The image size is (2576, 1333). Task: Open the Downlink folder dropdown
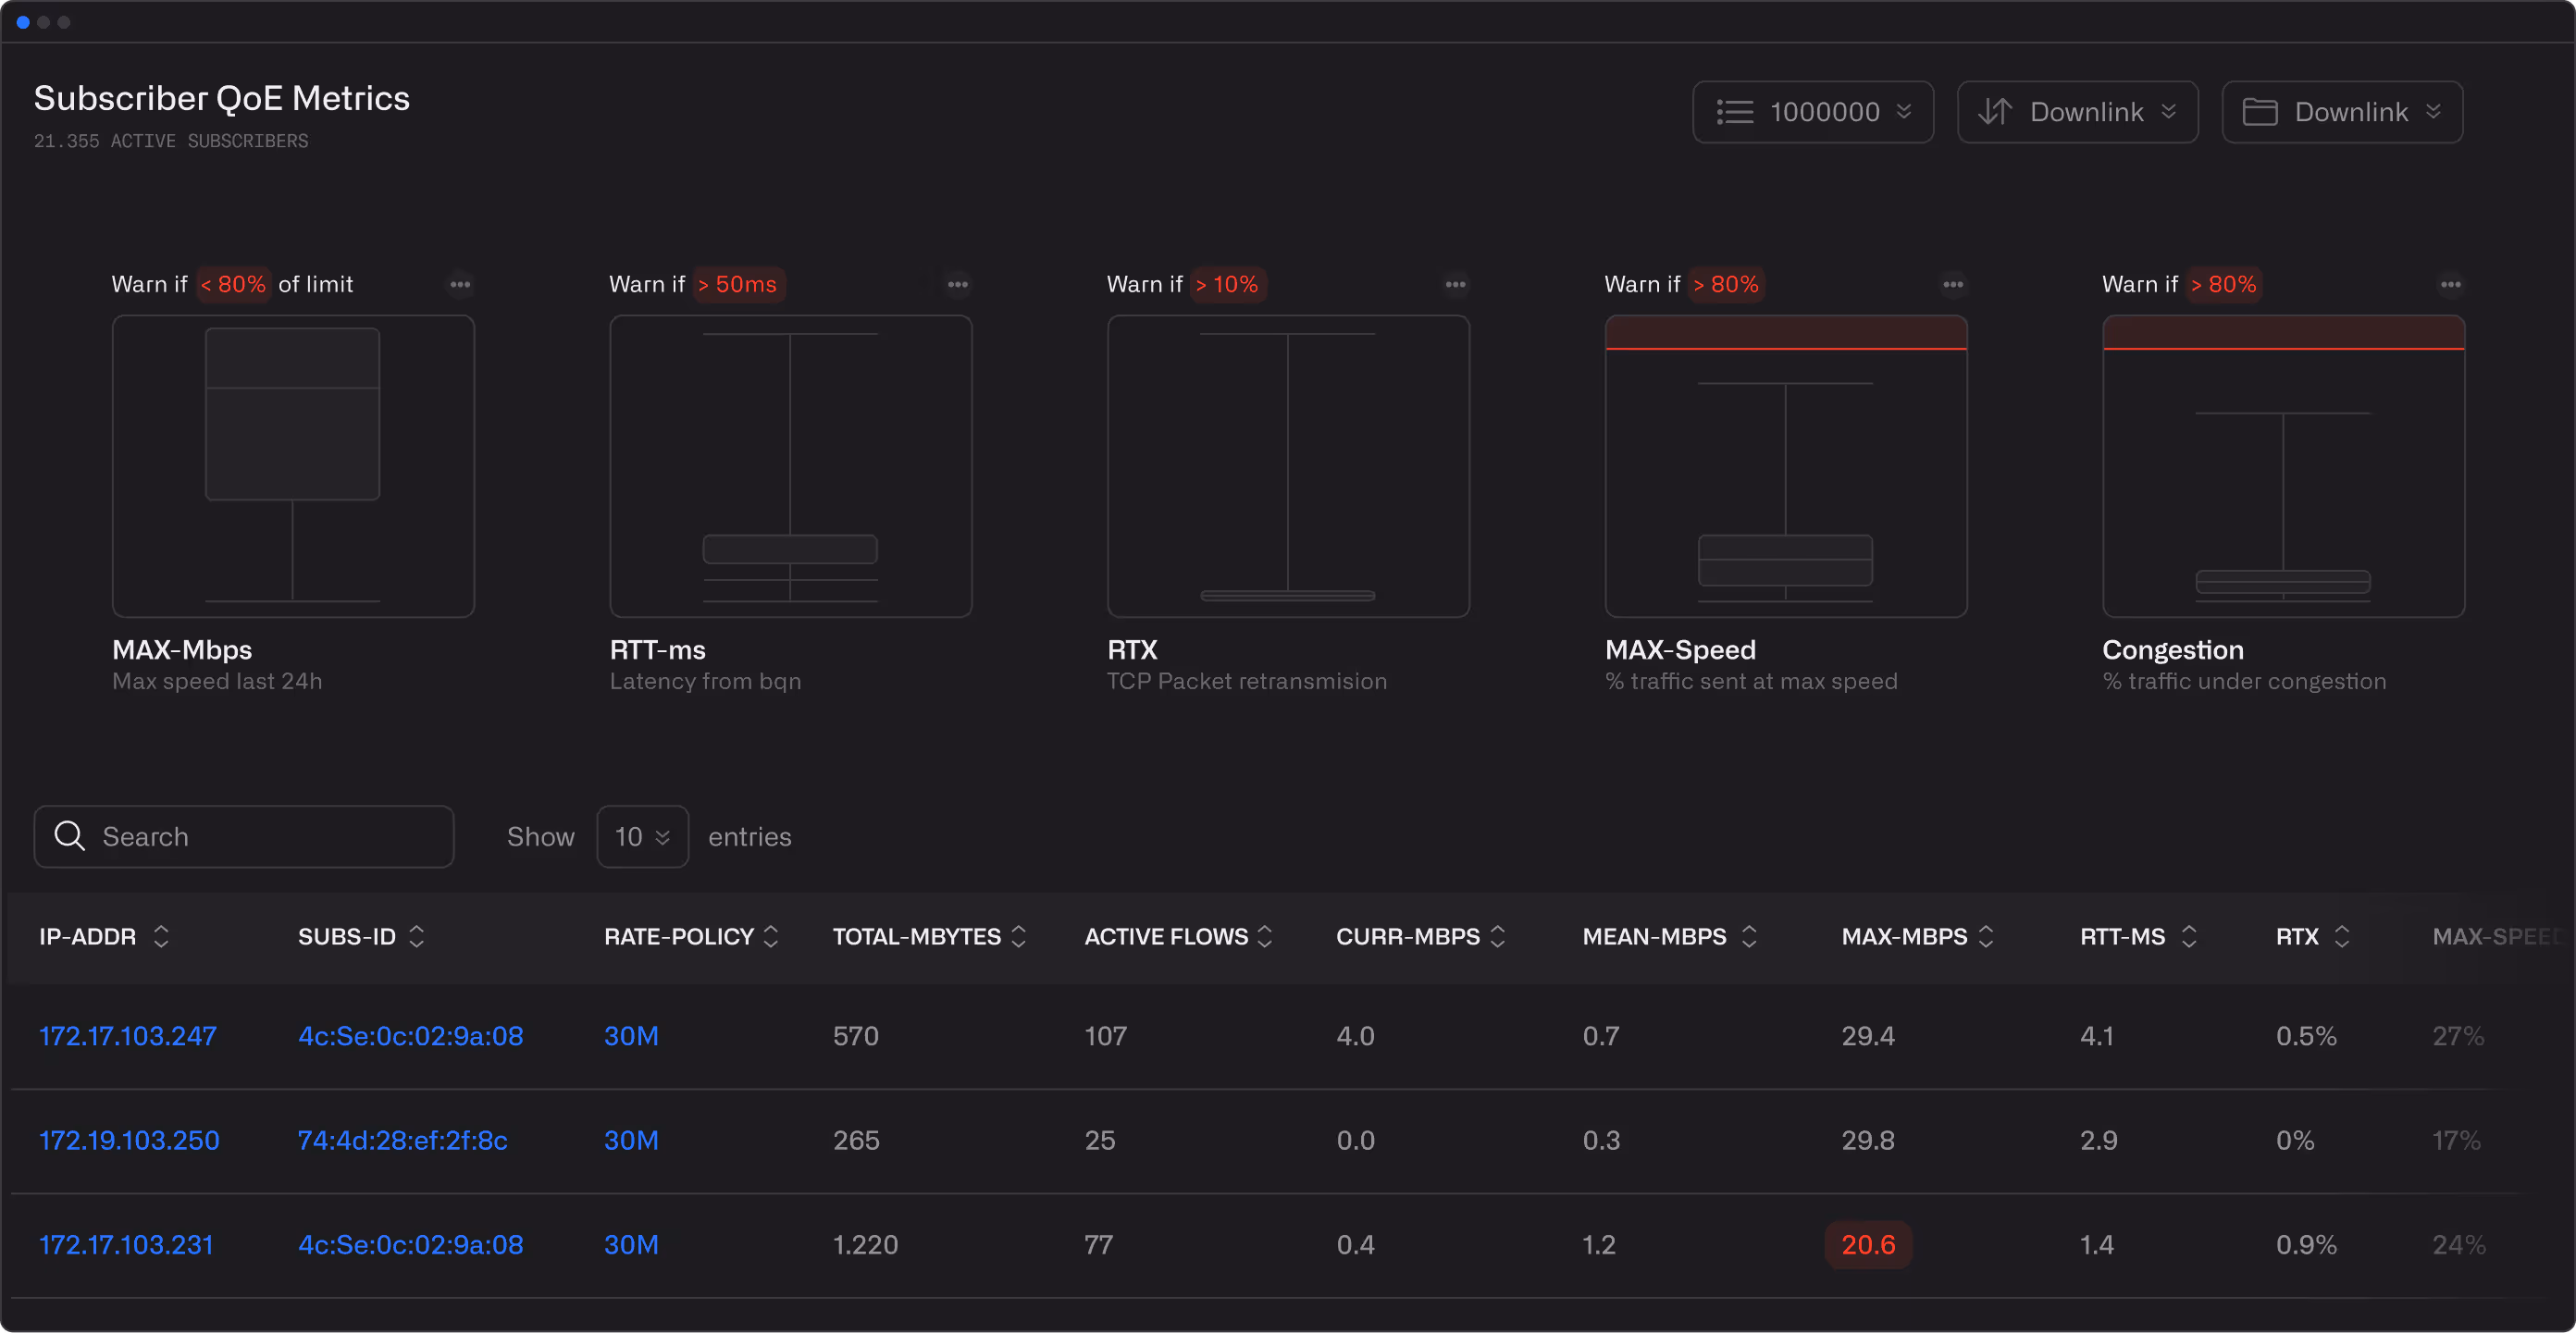tap(2341, 112)
